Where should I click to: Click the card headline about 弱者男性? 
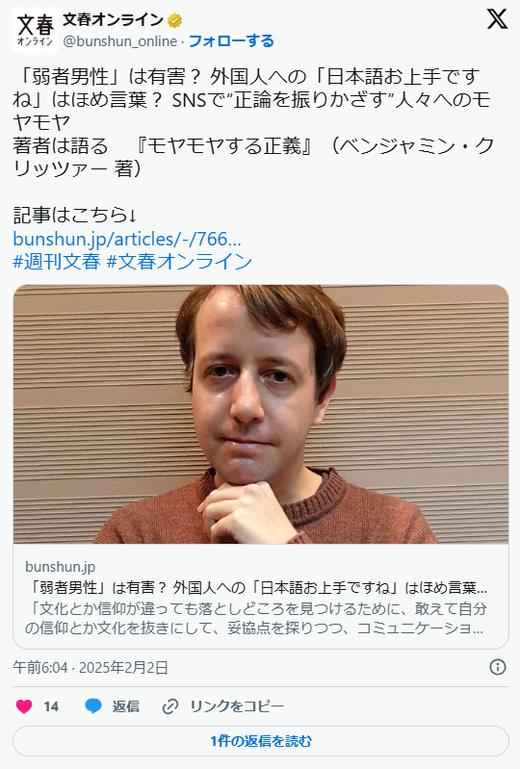[256, 588]
